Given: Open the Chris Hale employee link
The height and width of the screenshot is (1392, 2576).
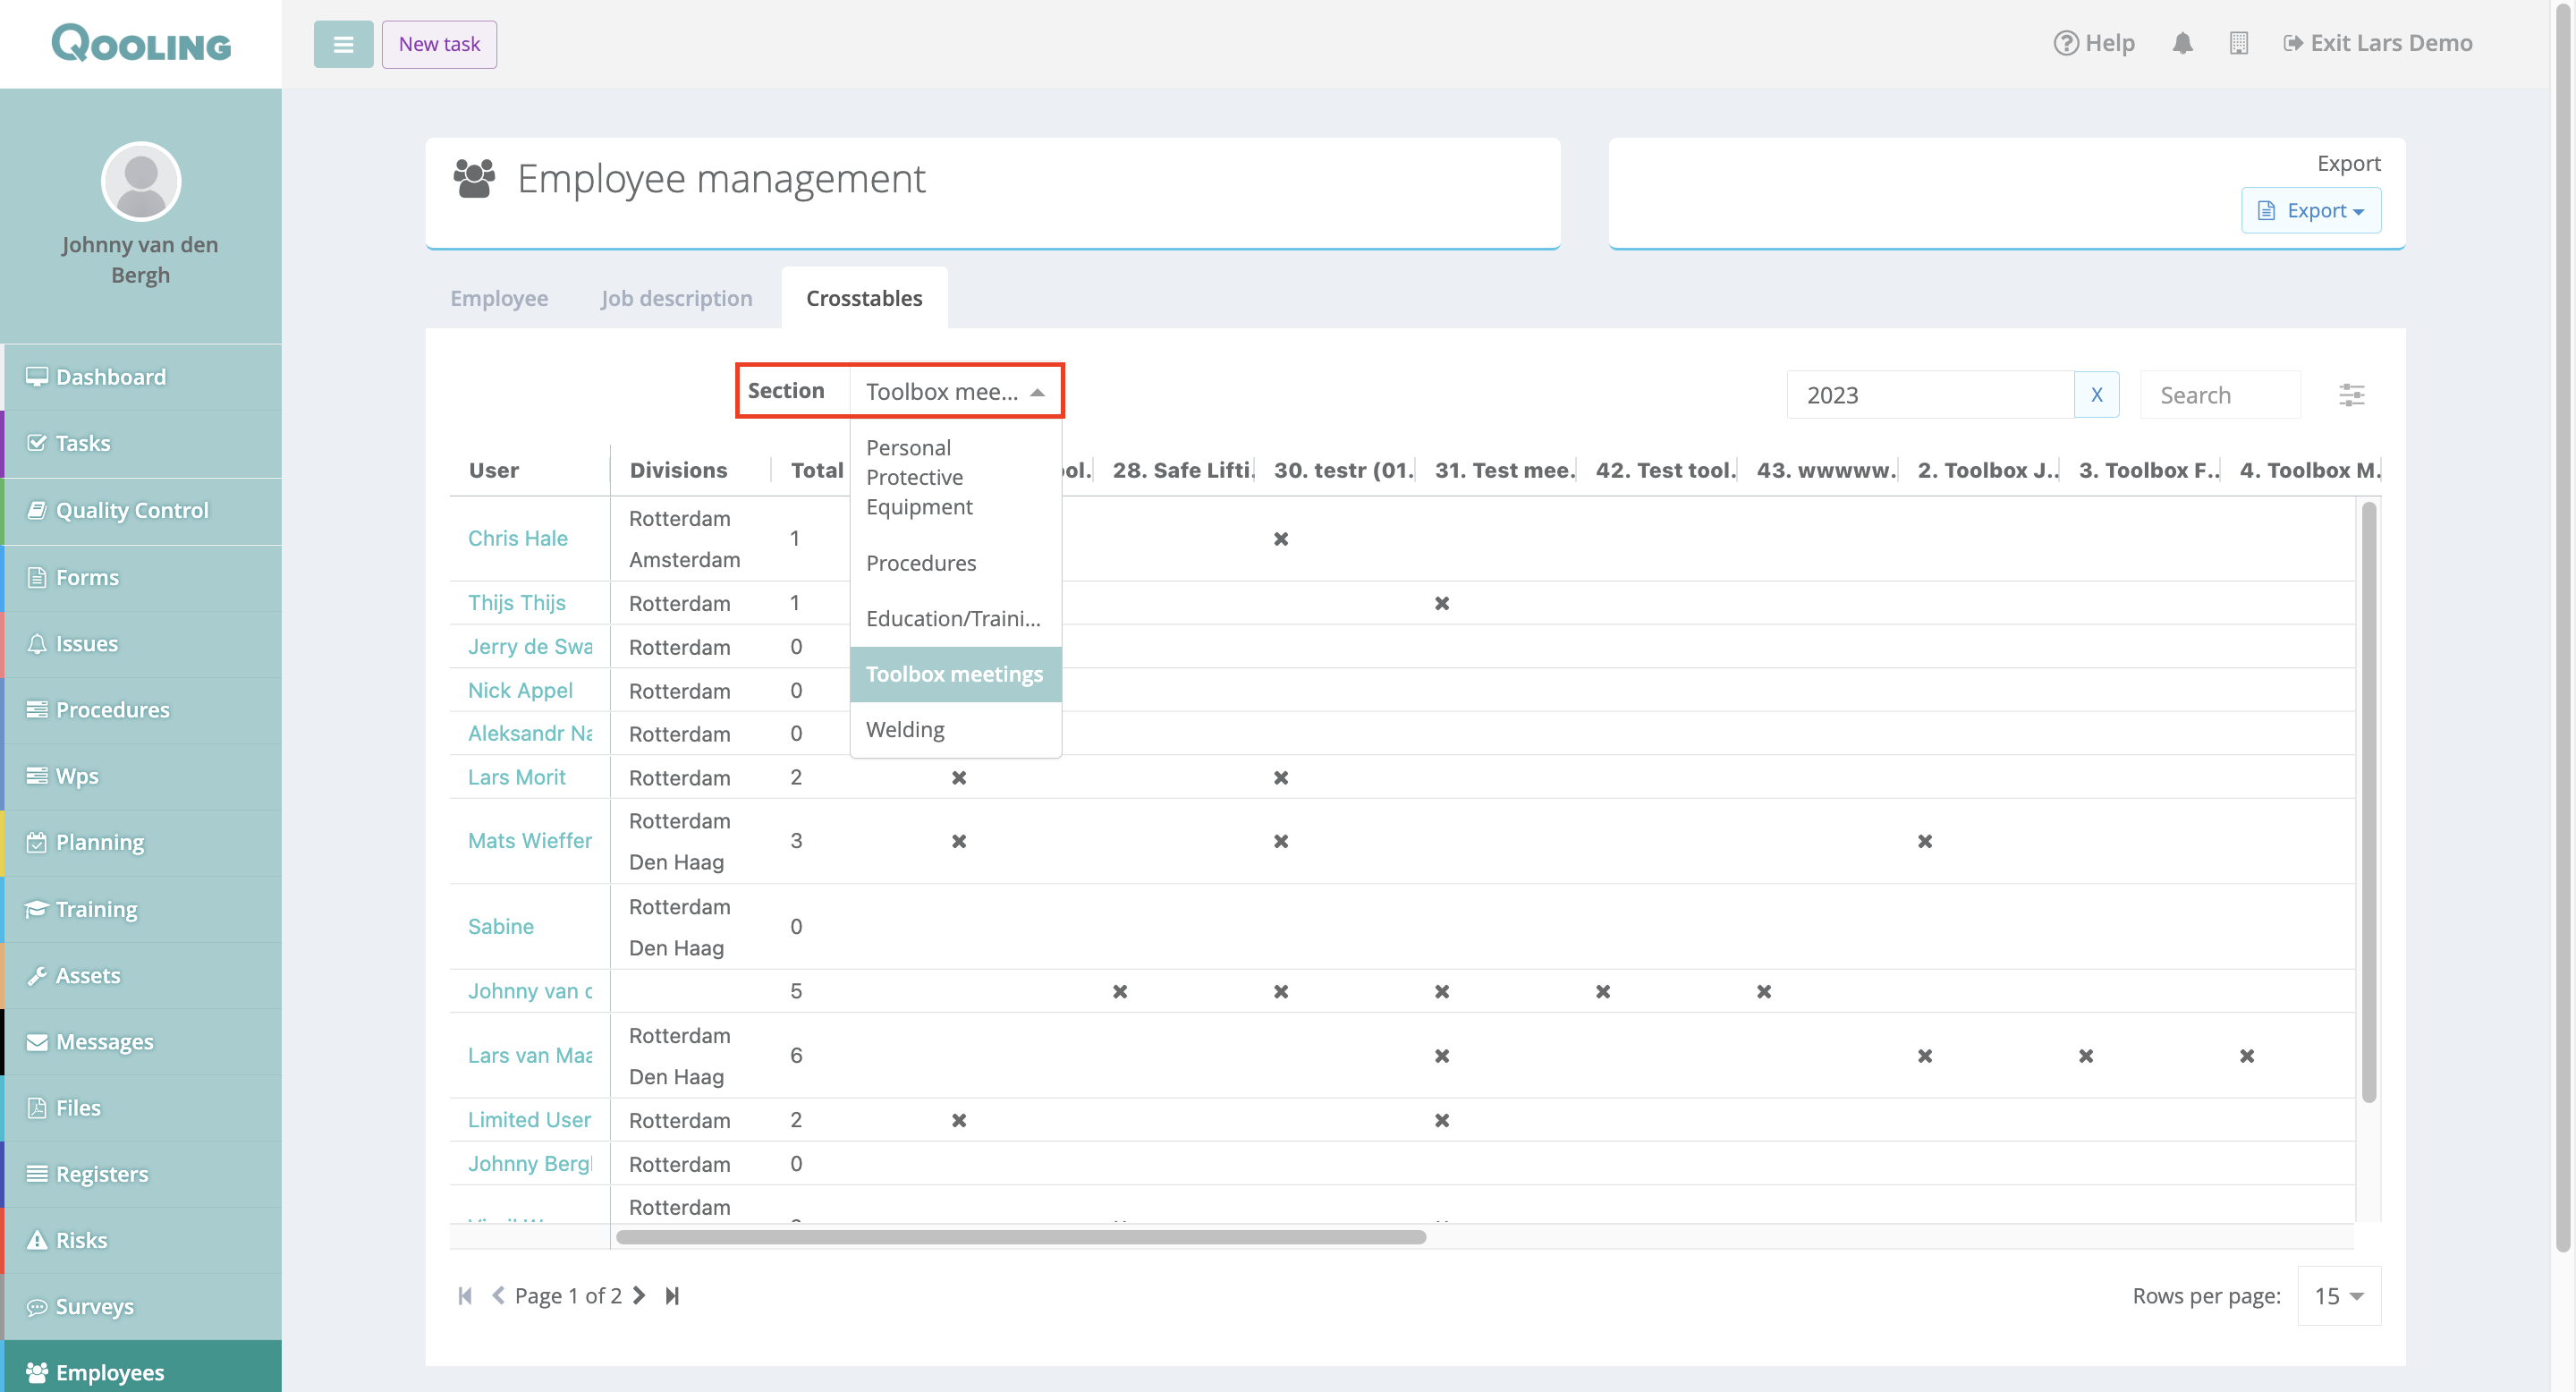Looking at the screenshot, I should [x=517, y=538].
